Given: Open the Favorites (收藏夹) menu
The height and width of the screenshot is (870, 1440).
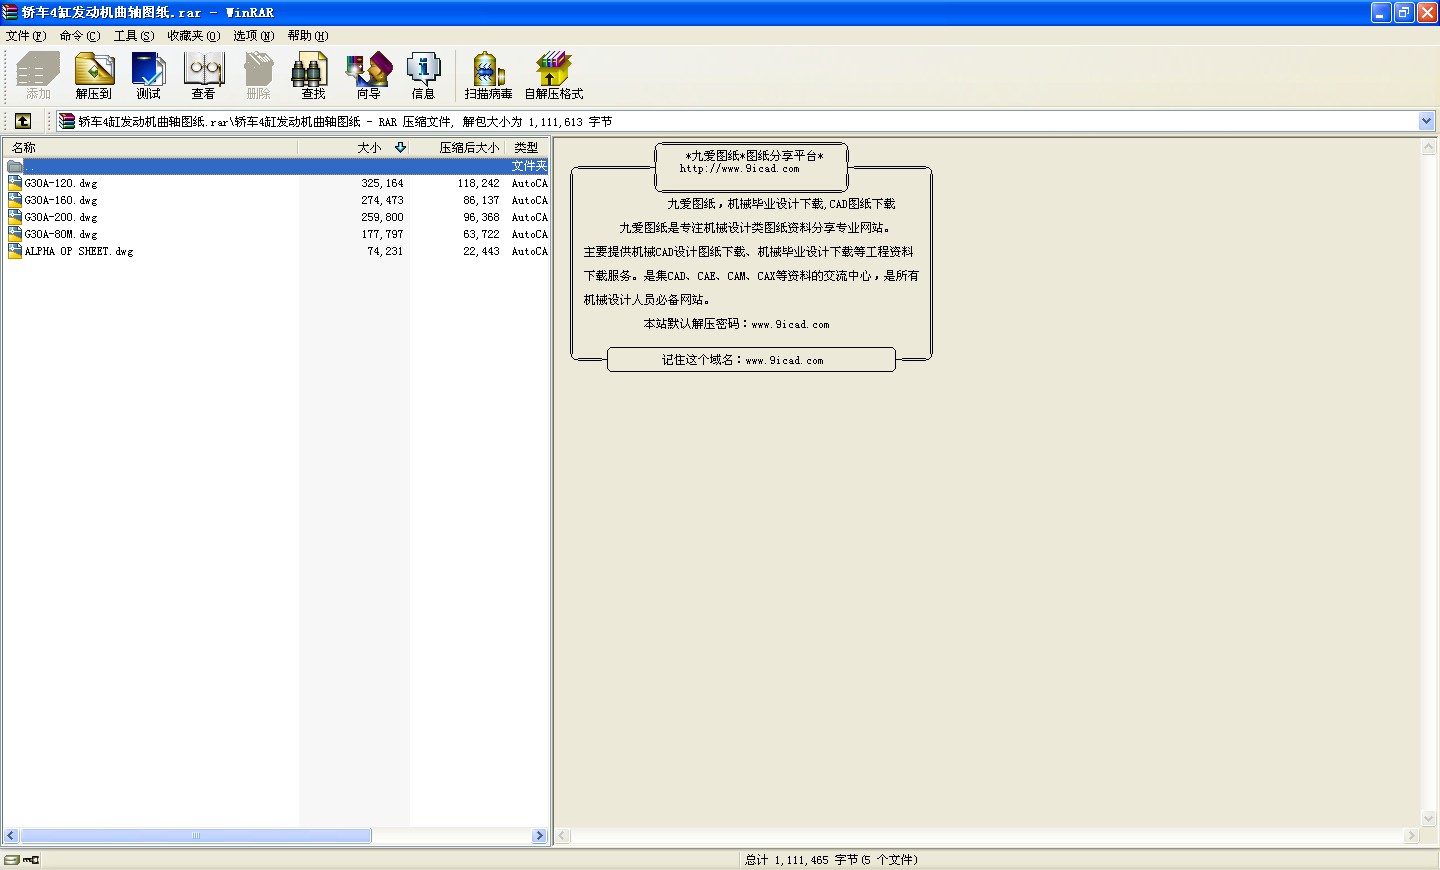Looking at the screenshot, I should [193, 35].
